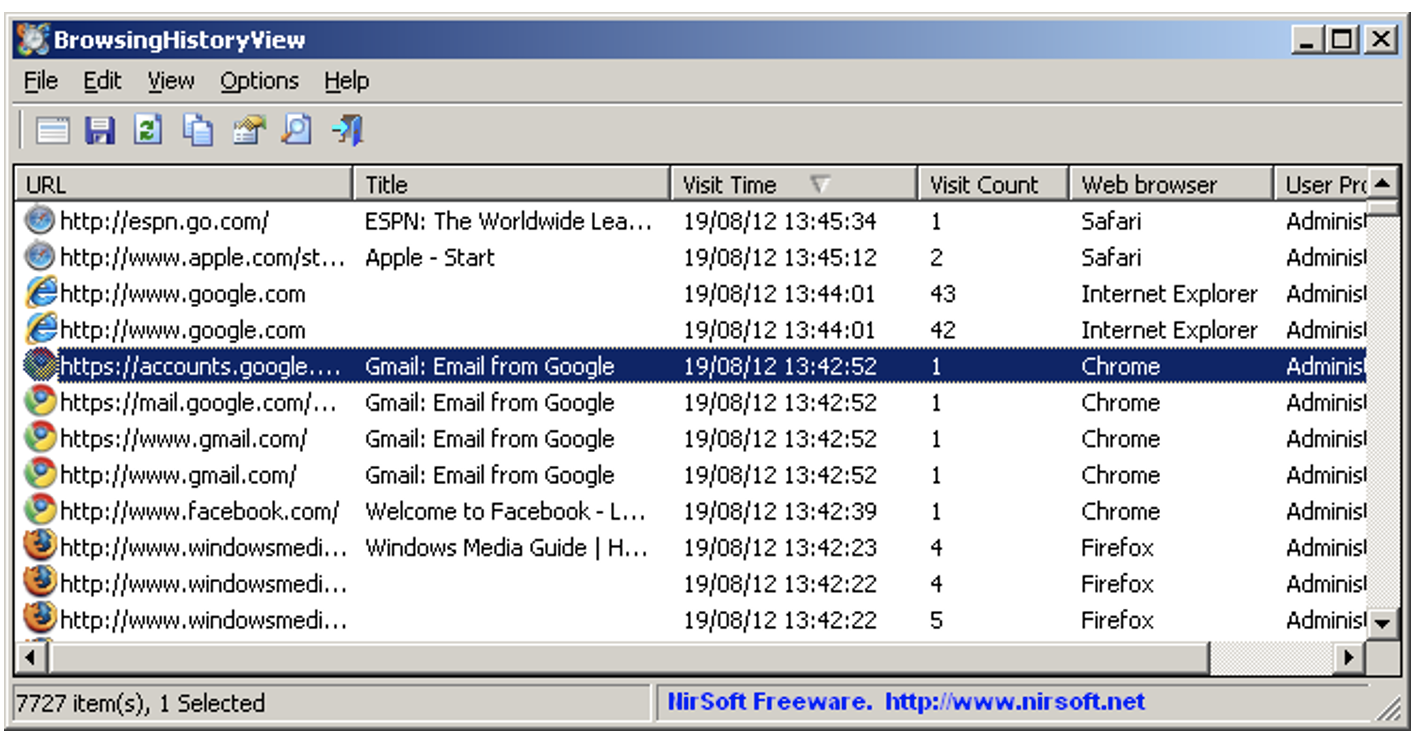Select the https://www.gmail.com/ URL cell

pos(184,439)
